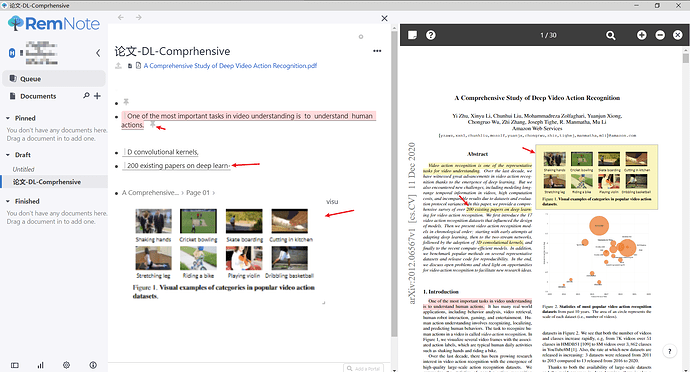This screenshot has width=690, height=372.
Task: Collapse the Pinned section
Action: click(7, 118)
